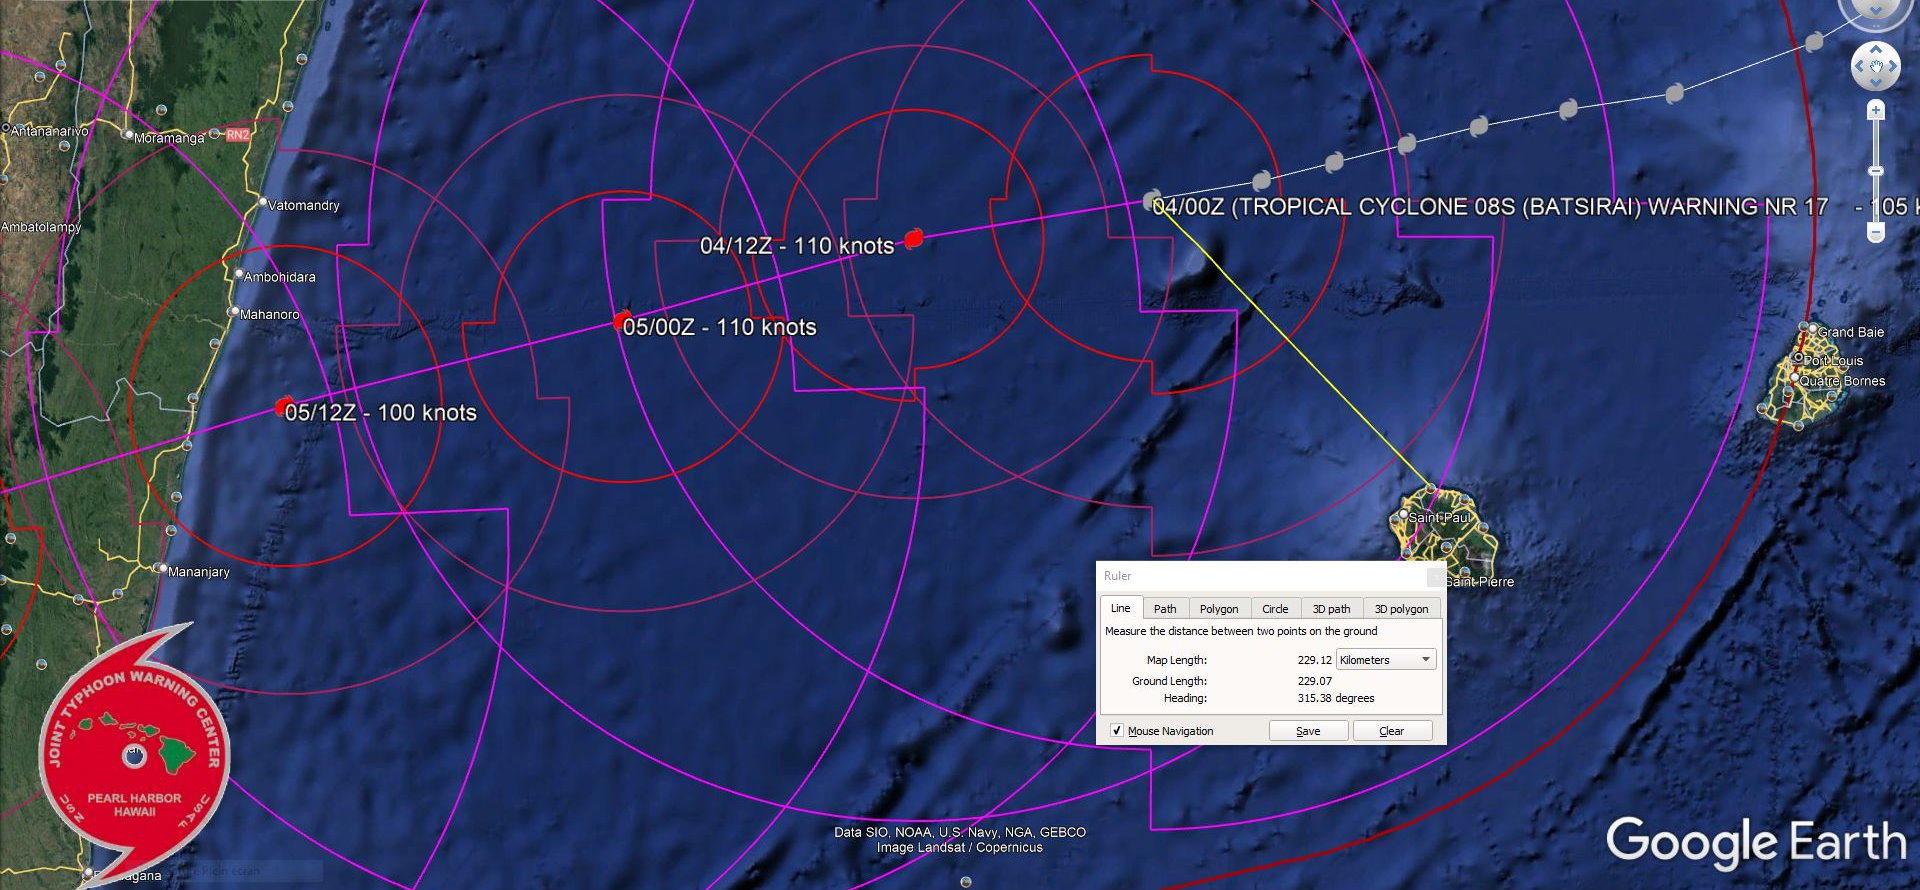Clear the ruler measurement

1392,731
